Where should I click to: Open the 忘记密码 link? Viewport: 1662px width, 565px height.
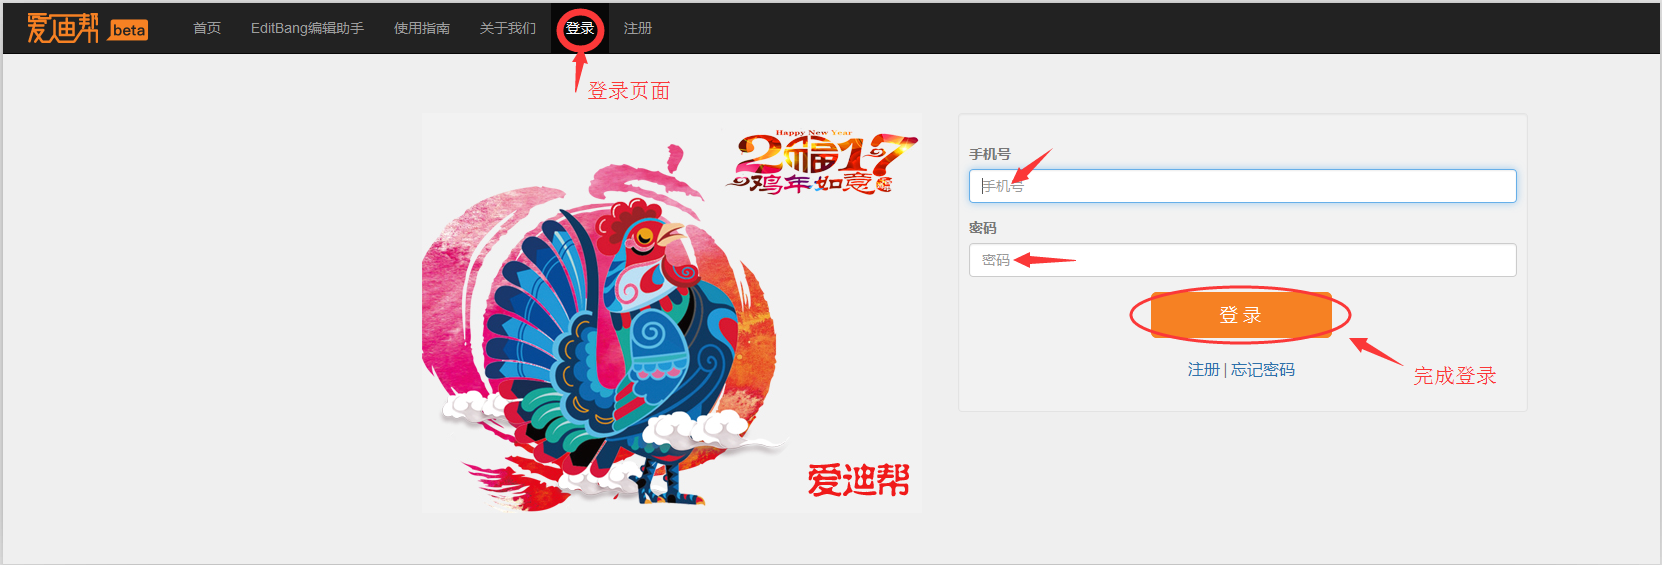(1263, 370)
